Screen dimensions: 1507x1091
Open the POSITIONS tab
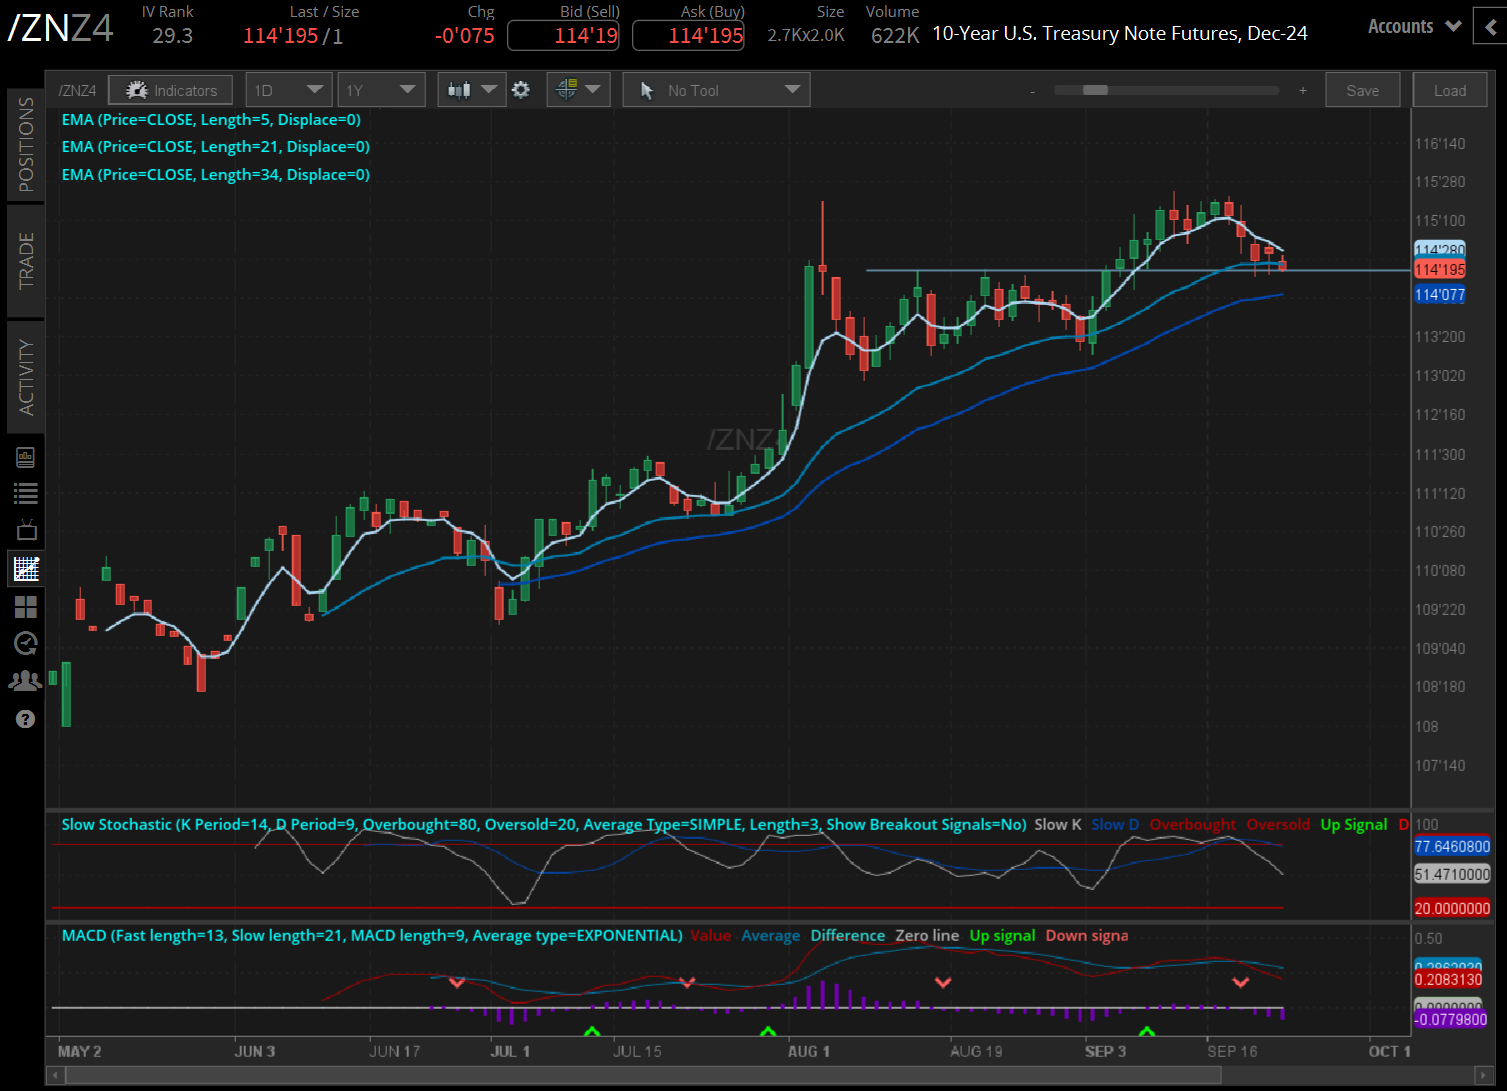point(26,143)
